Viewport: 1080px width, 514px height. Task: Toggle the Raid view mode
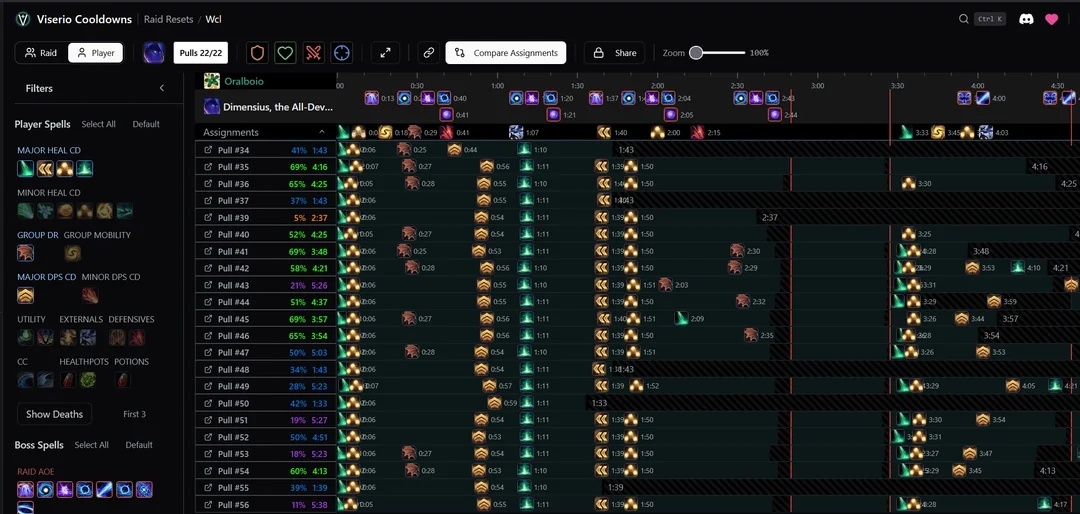point(41,53)
